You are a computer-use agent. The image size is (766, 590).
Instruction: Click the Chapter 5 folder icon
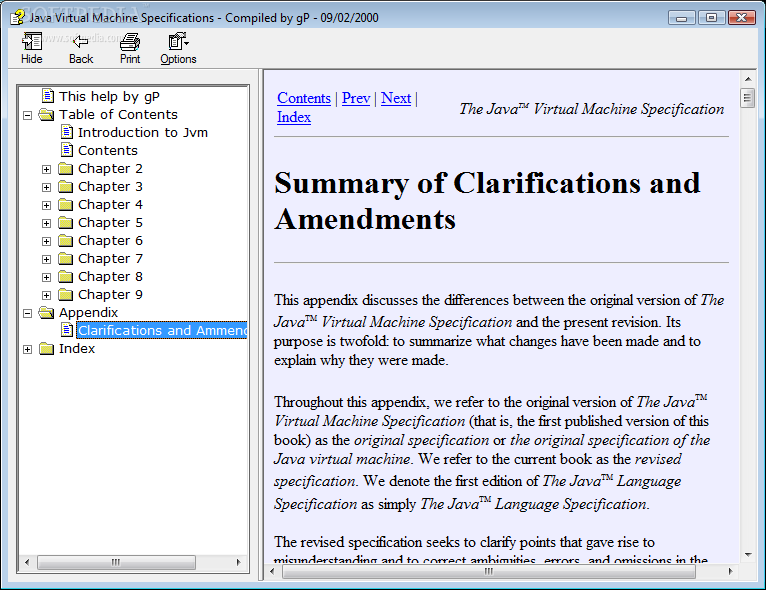tap(65, 223)
